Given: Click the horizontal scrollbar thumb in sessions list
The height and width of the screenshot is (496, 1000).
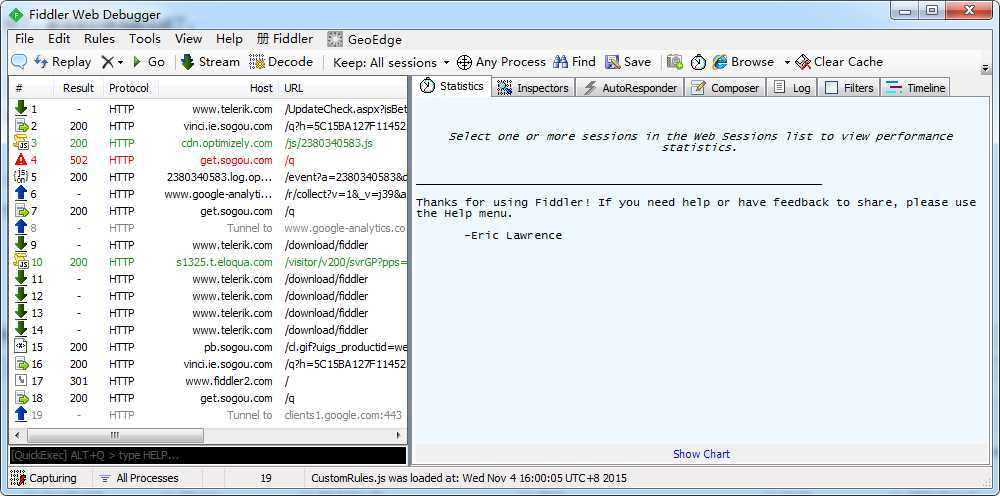Looking at the screenshot, I should tap(114, 435).
